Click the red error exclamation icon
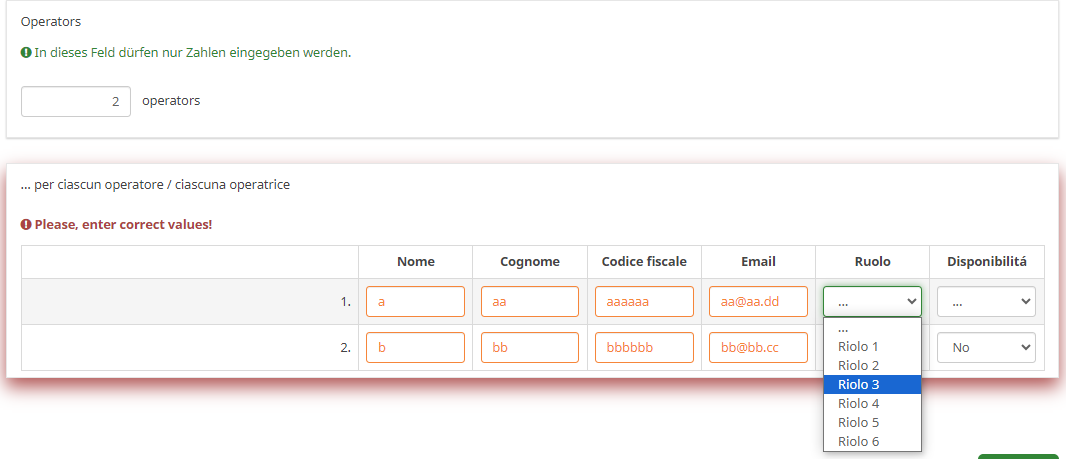This screenshot has height=459, width=1066. 26,225
